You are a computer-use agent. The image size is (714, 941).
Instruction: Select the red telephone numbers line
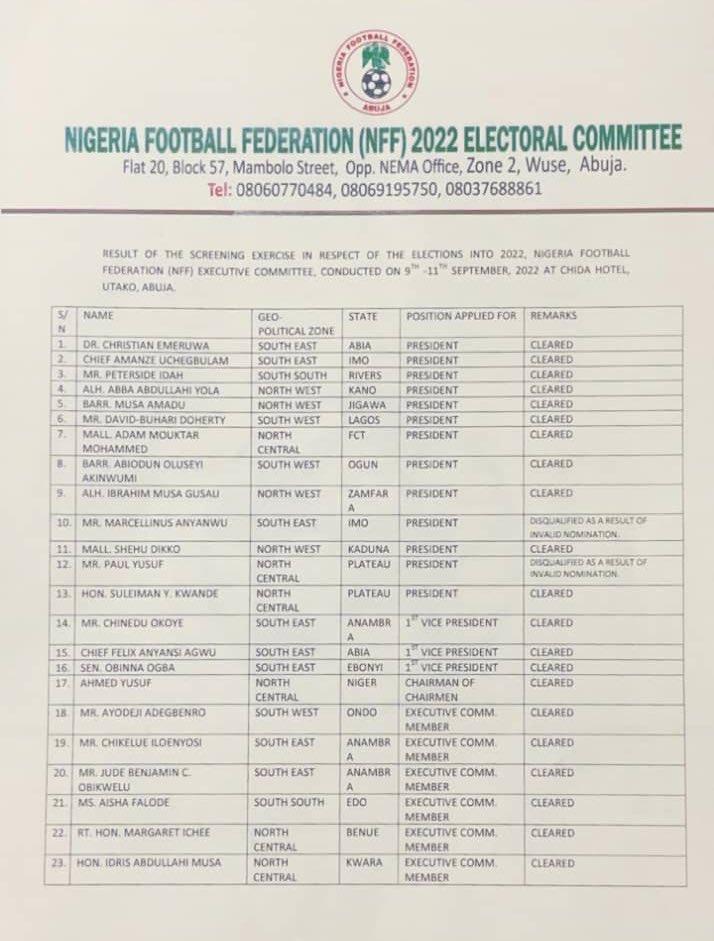tap(374, 189)
